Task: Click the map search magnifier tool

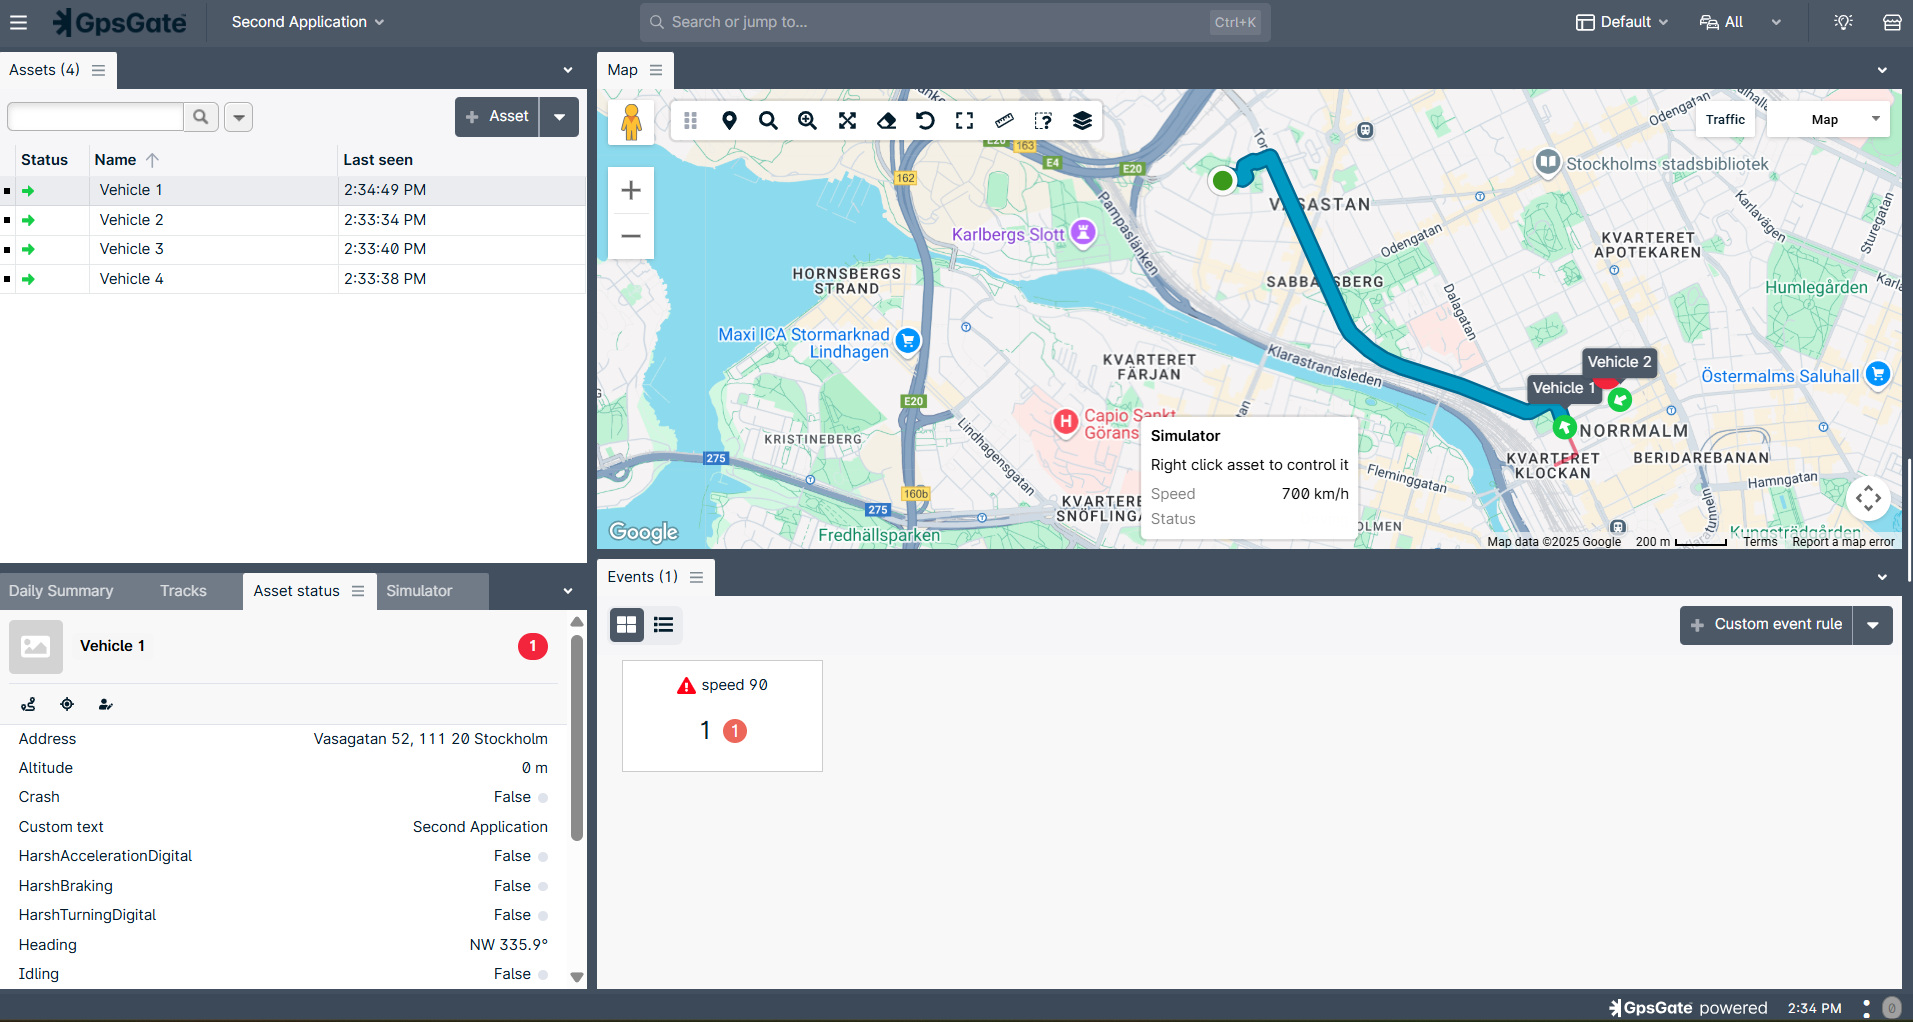Action: 768,121
